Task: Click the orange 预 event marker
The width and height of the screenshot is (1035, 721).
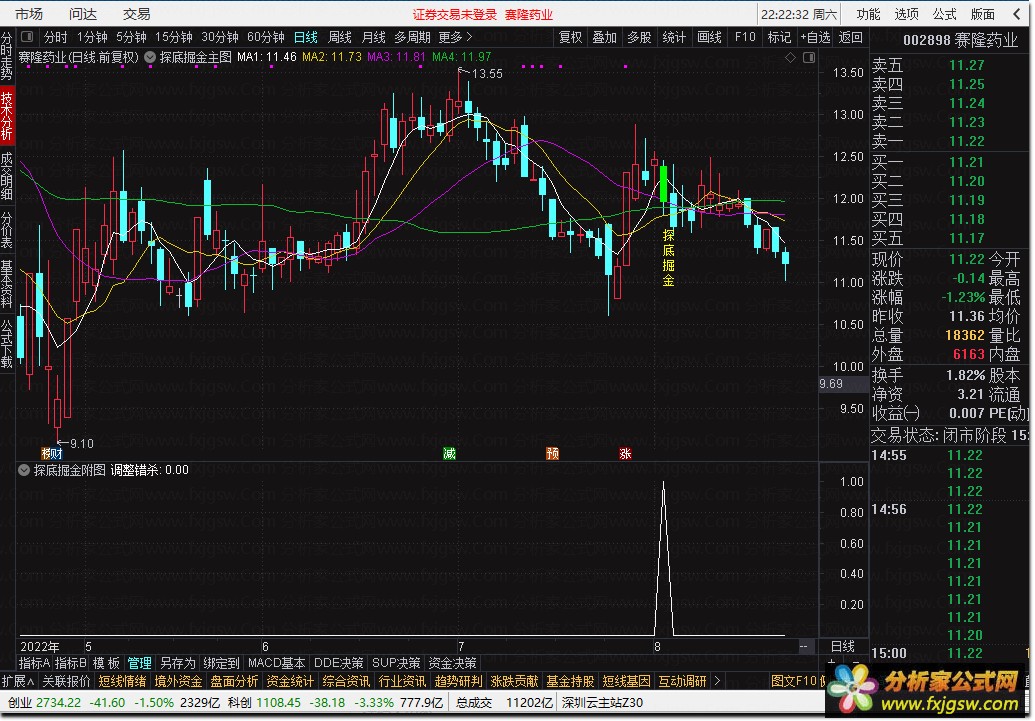Action: click(x=552, y=454)
